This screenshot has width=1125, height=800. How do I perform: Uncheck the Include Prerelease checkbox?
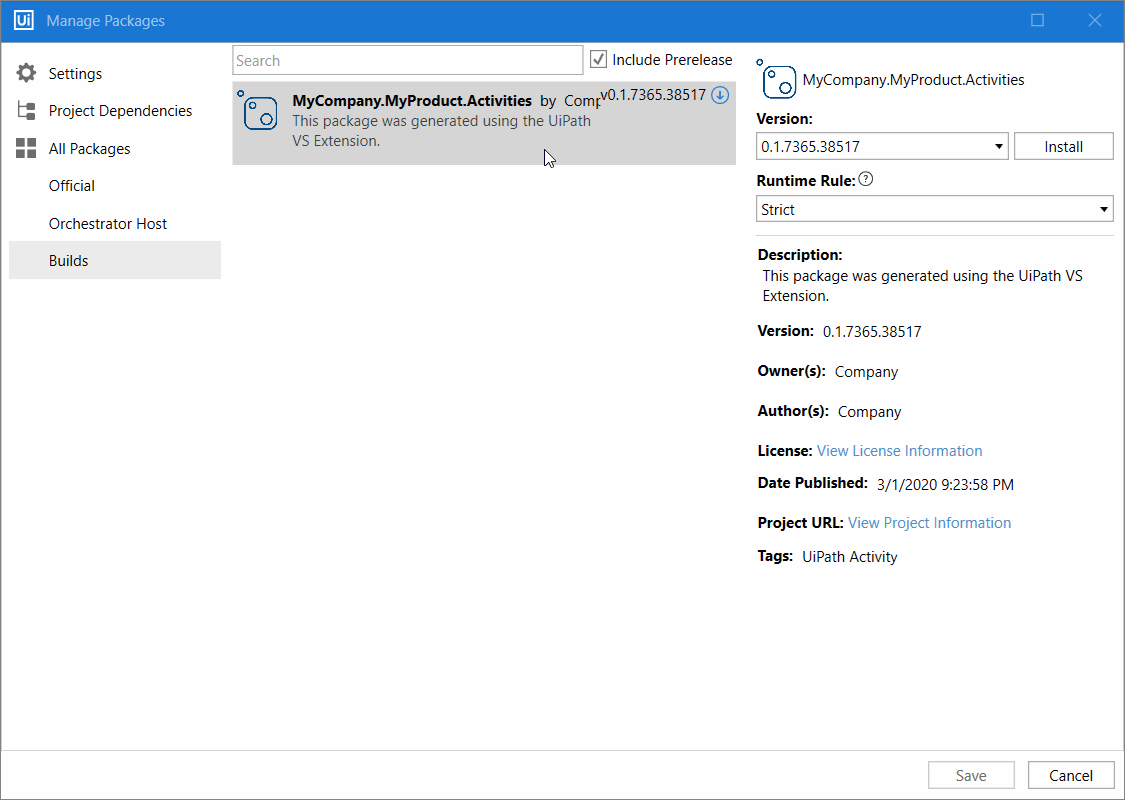[599, 60]
